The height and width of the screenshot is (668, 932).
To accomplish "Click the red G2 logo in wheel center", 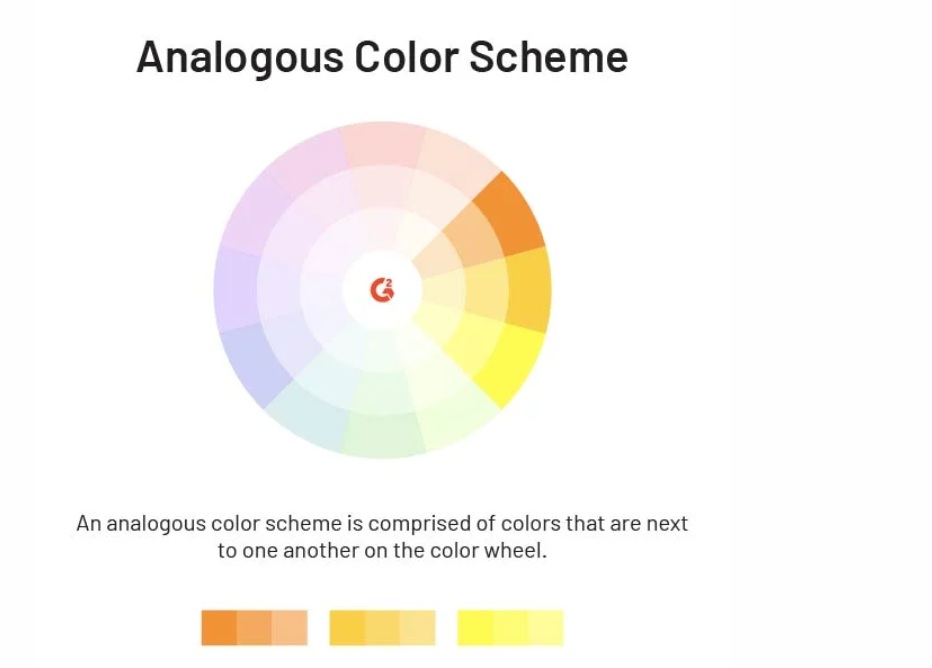I will (382, 289).
